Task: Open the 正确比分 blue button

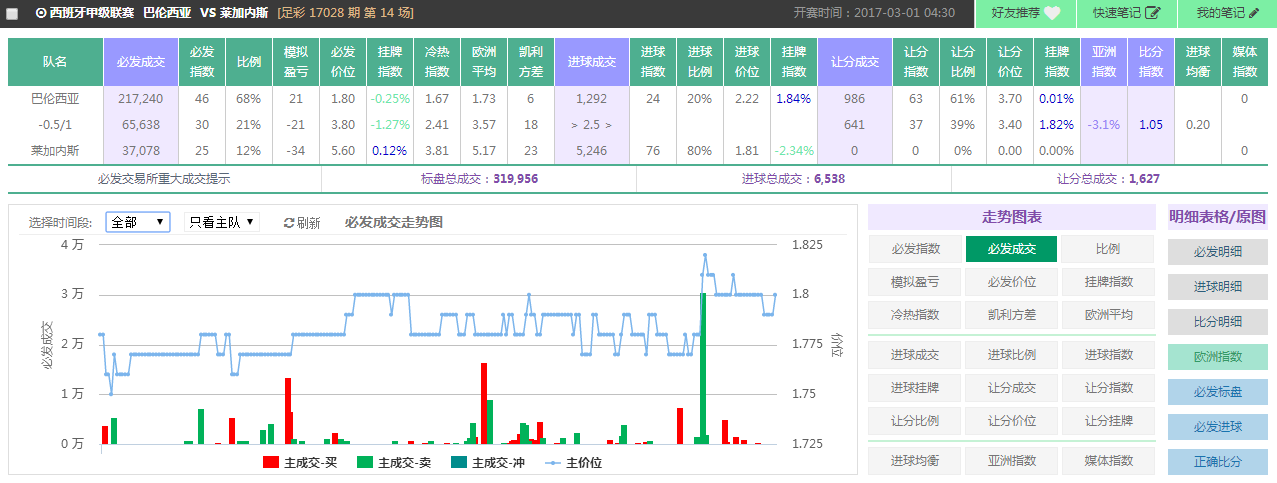Action: 1217,462
